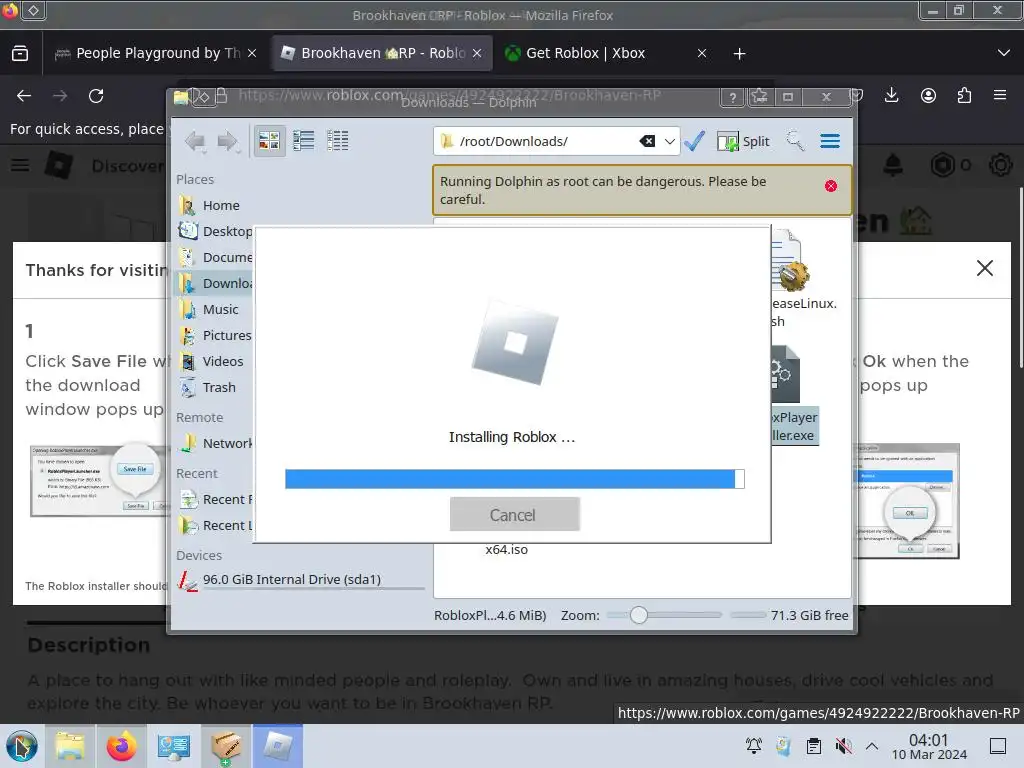Close the Get Roblox Xbox tab
Screen dimensions: 1024x768
(x=702, y=53)
